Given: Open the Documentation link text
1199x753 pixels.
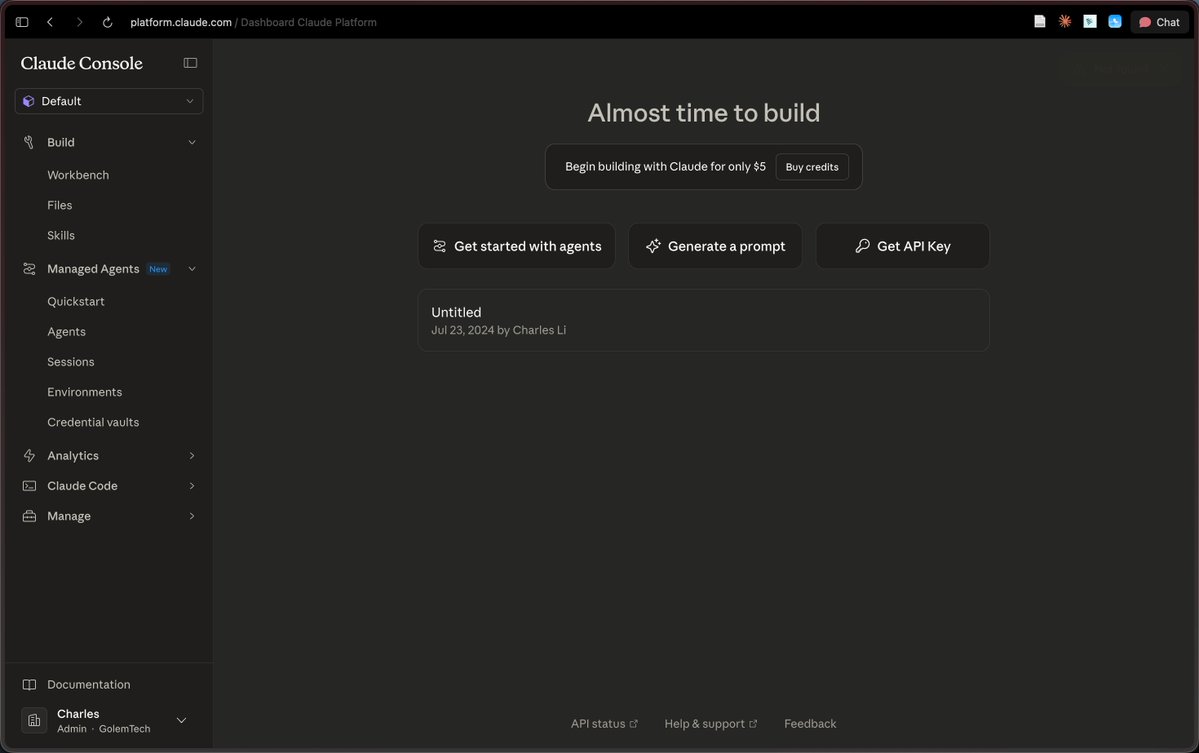Looking at the screenshot, I should (89, 684).
